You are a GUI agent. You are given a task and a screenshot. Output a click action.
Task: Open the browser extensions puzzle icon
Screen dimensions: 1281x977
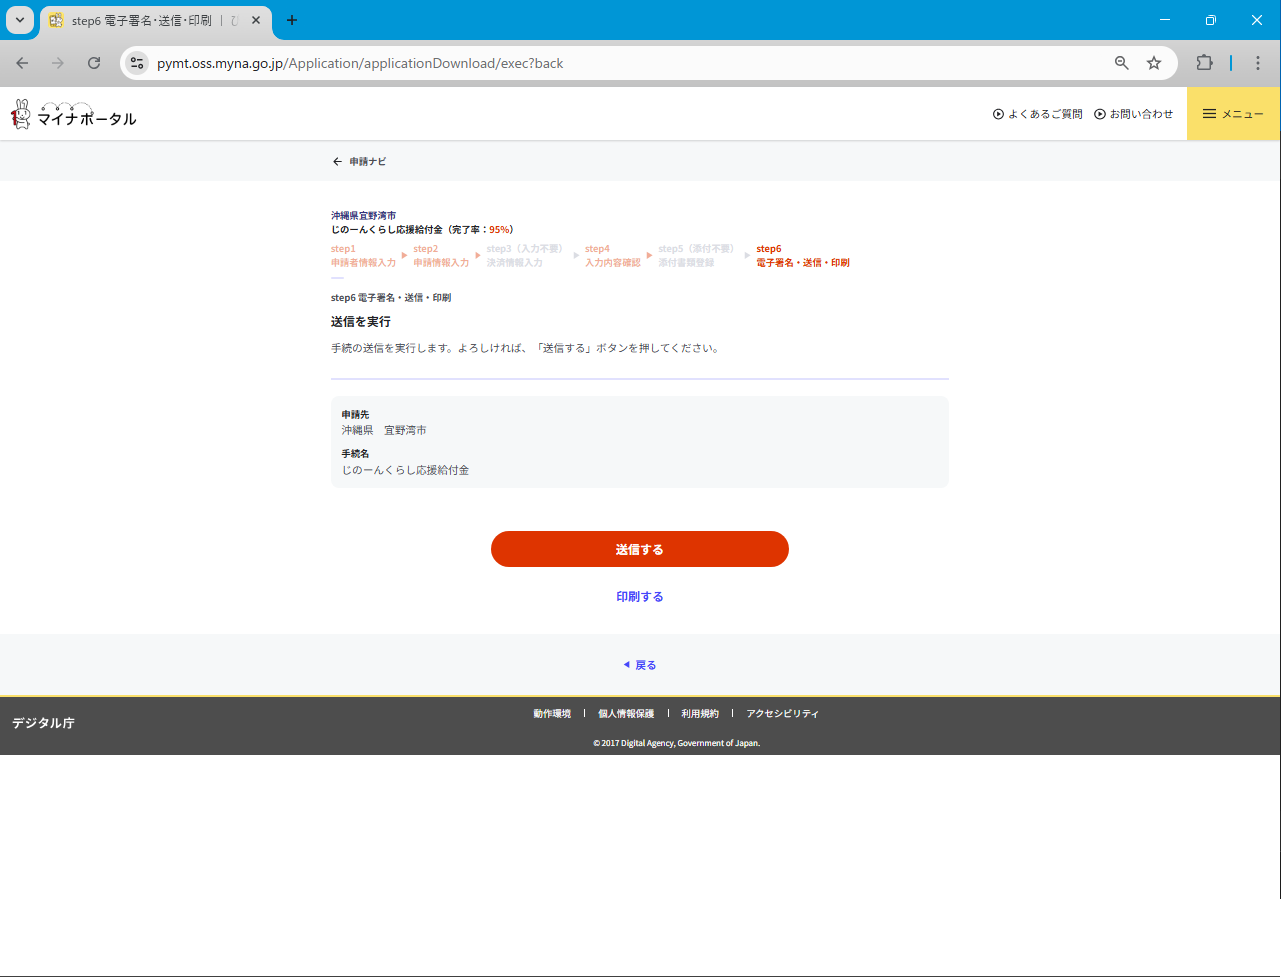click(1204, 63)
